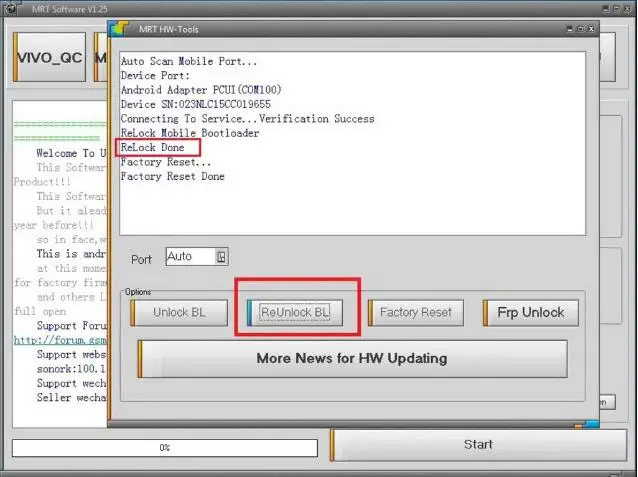
Task: Select 'Device Port:' log line
Action: [x=155, y=76]
